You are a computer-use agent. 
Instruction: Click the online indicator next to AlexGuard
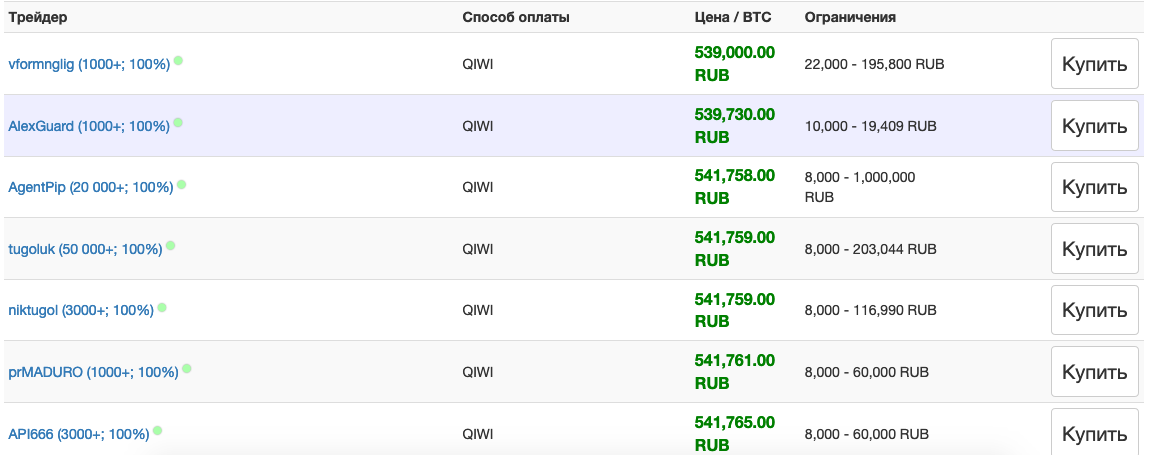[178, 123]
